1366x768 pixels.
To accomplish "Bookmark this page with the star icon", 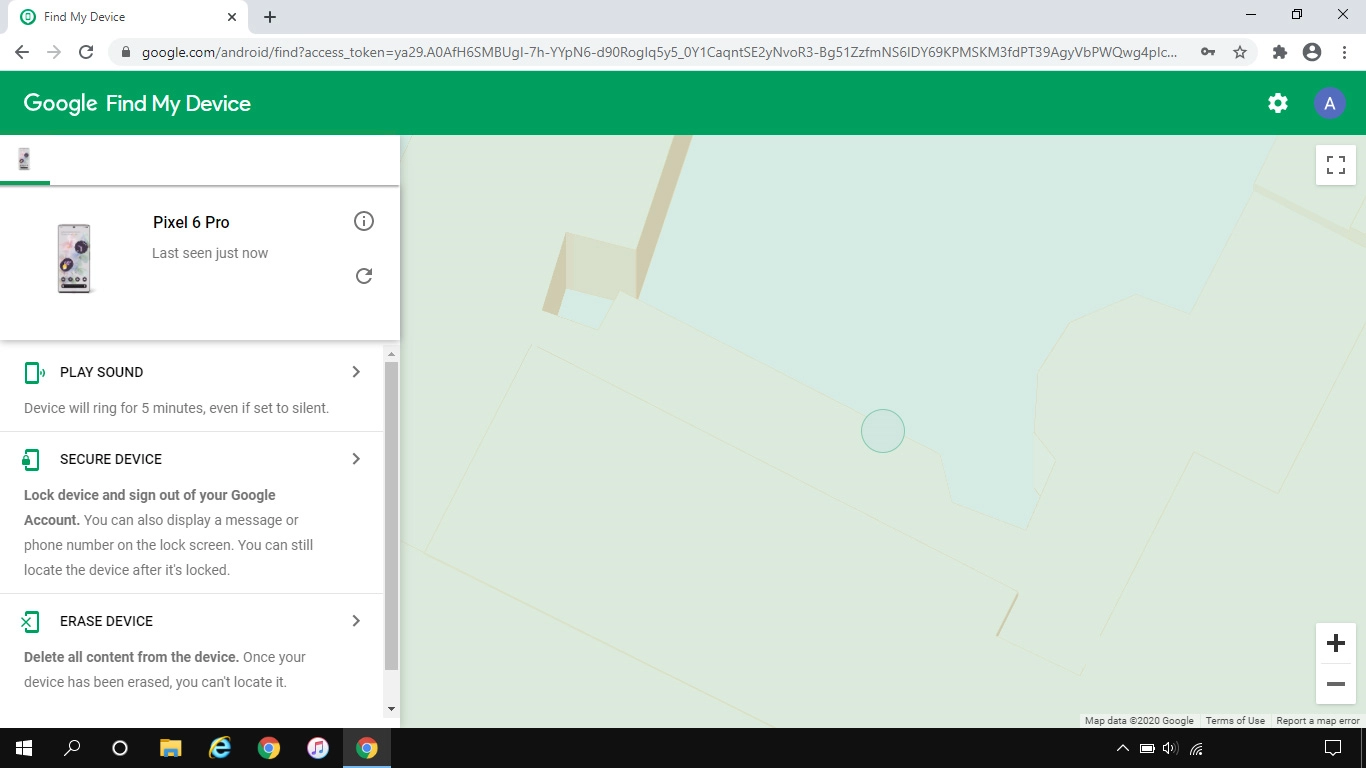I will [x=1240, y=52].
